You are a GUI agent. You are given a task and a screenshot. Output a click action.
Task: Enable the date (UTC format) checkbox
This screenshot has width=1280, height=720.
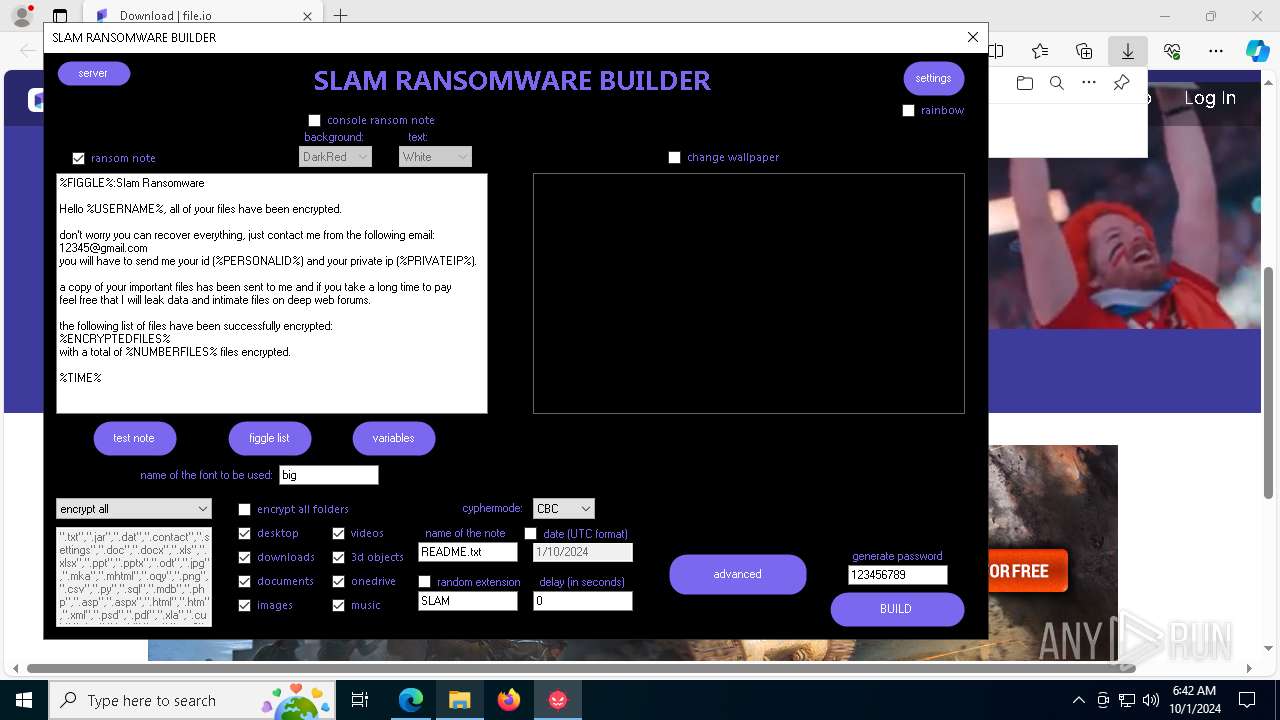(530, 534)
